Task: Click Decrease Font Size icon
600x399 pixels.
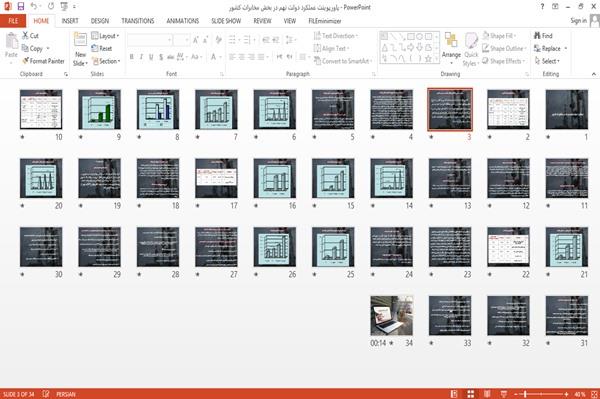Action: [x=205, y=40]
